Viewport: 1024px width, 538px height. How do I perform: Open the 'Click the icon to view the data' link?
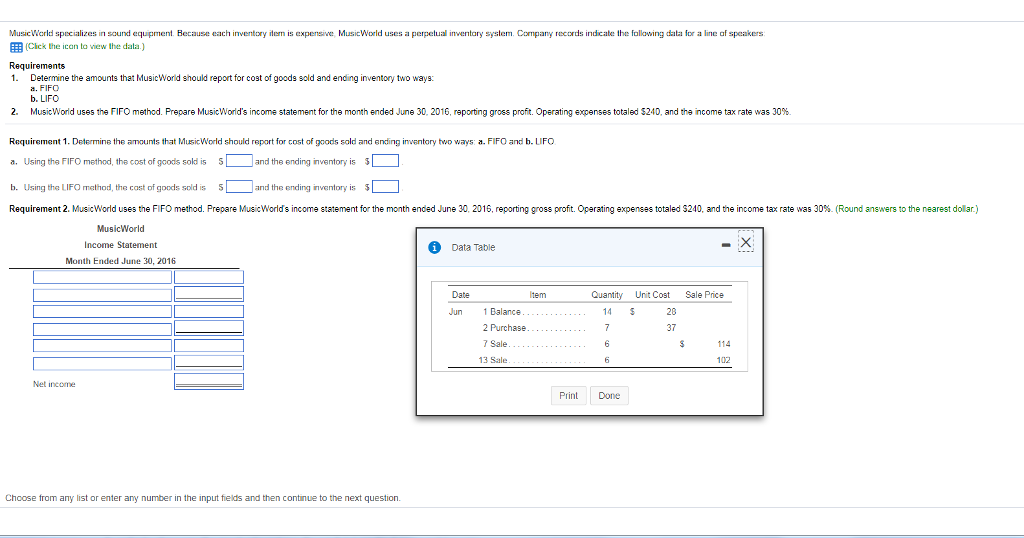85,46
